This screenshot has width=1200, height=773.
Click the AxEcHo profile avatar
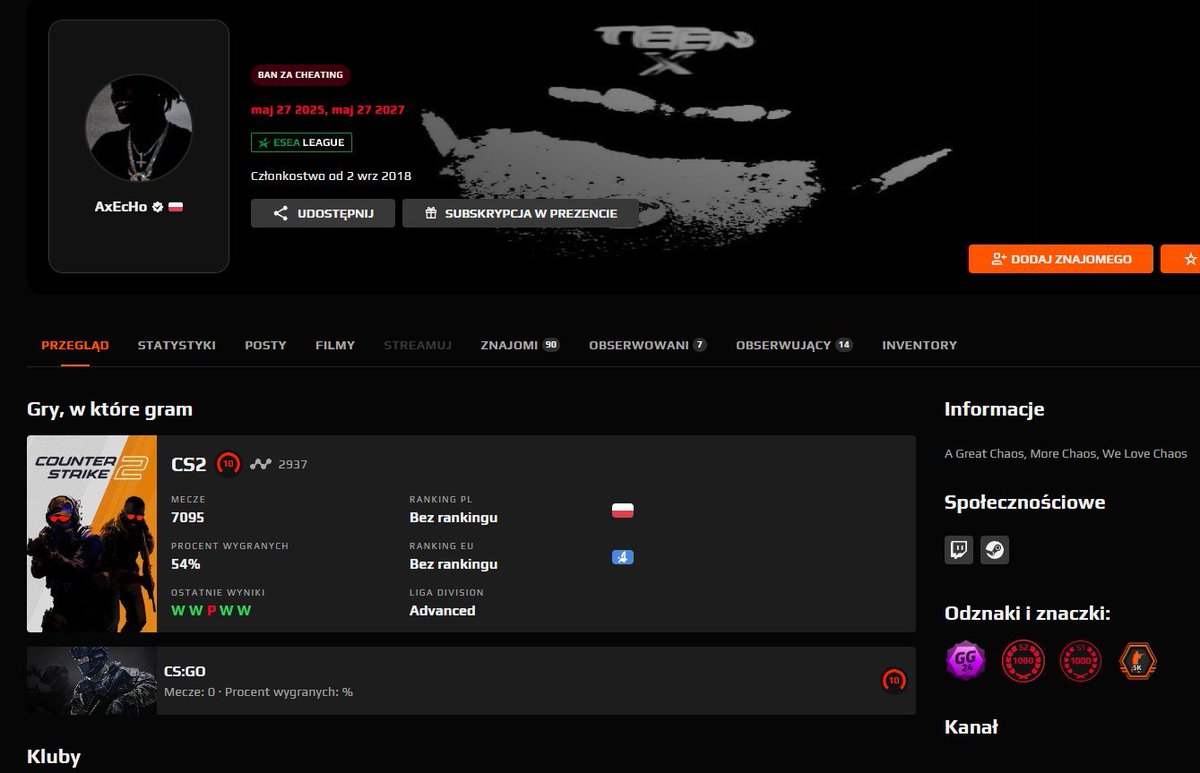point(139,128)
